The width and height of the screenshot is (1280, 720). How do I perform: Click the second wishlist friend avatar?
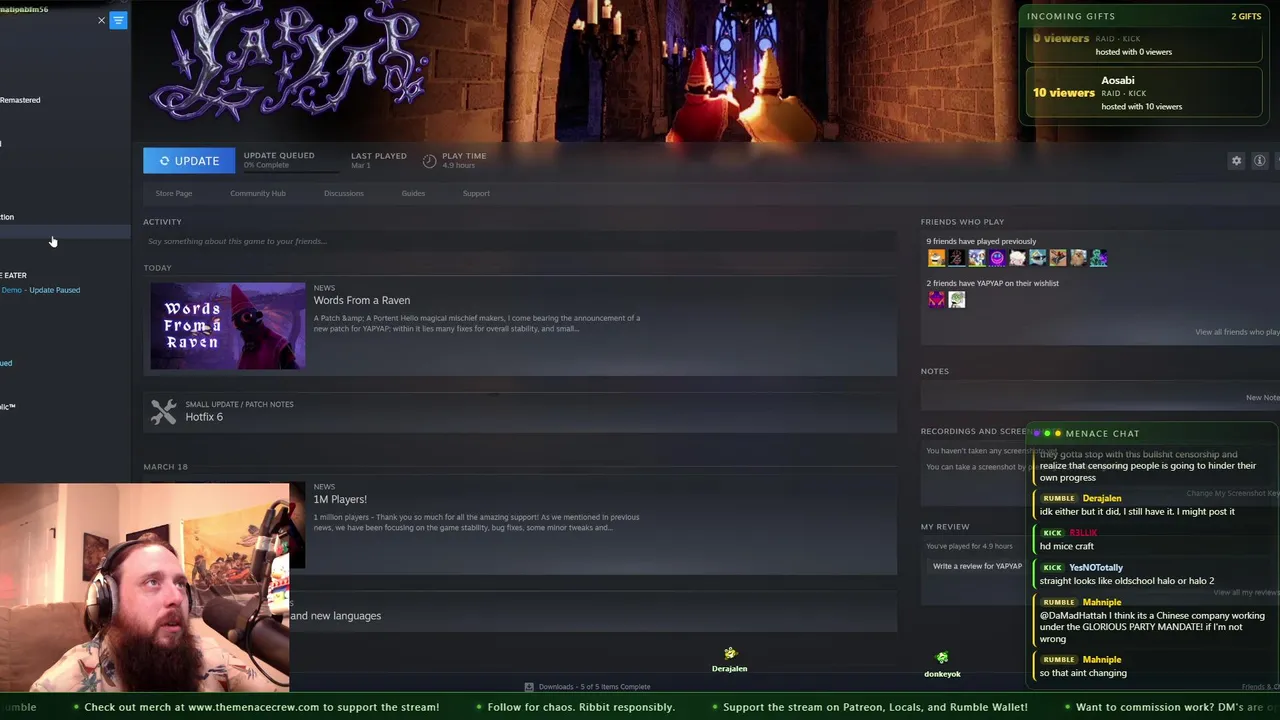957,299
